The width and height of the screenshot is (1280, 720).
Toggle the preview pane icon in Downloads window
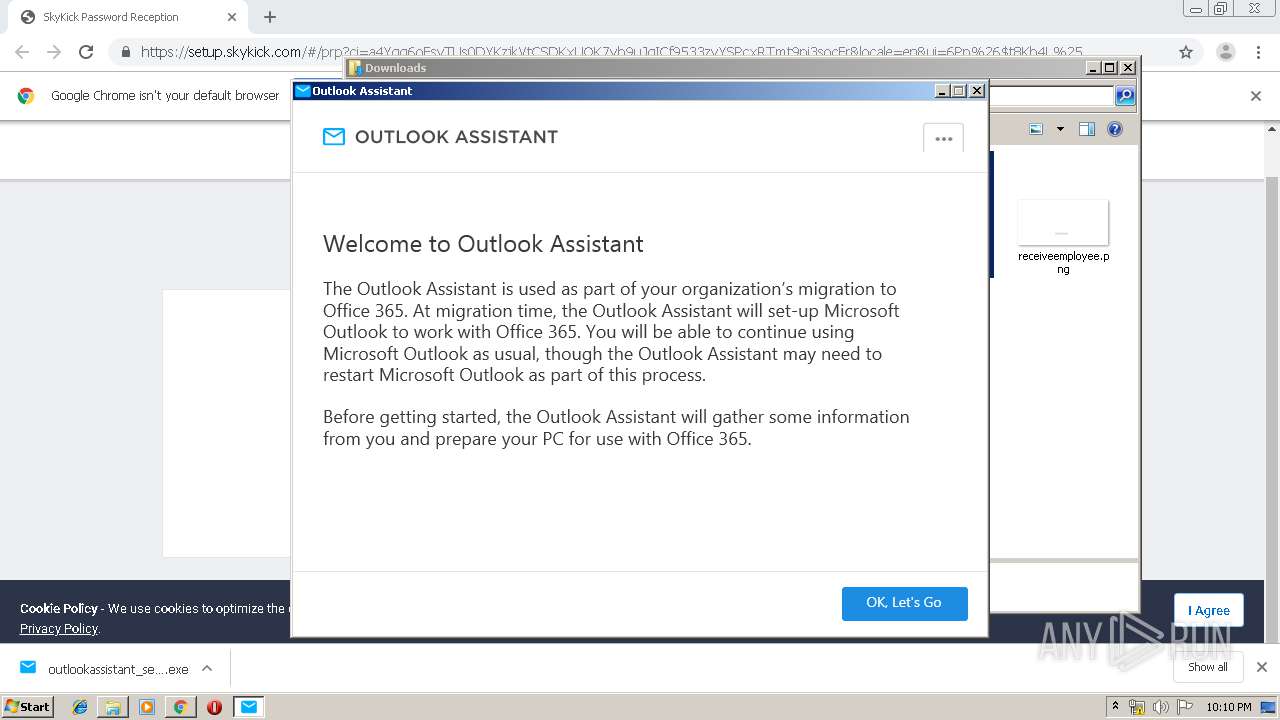coord(1087,129)
